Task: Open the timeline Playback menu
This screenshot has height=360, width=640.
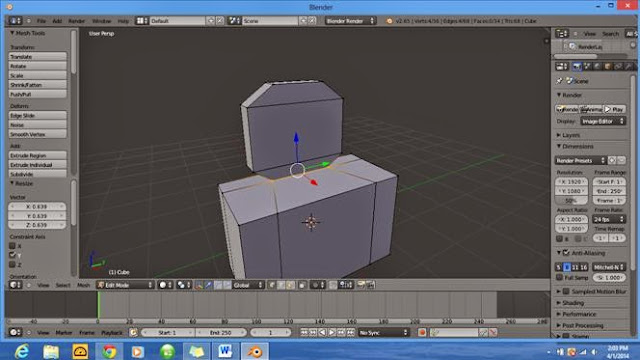Action: 111,333
